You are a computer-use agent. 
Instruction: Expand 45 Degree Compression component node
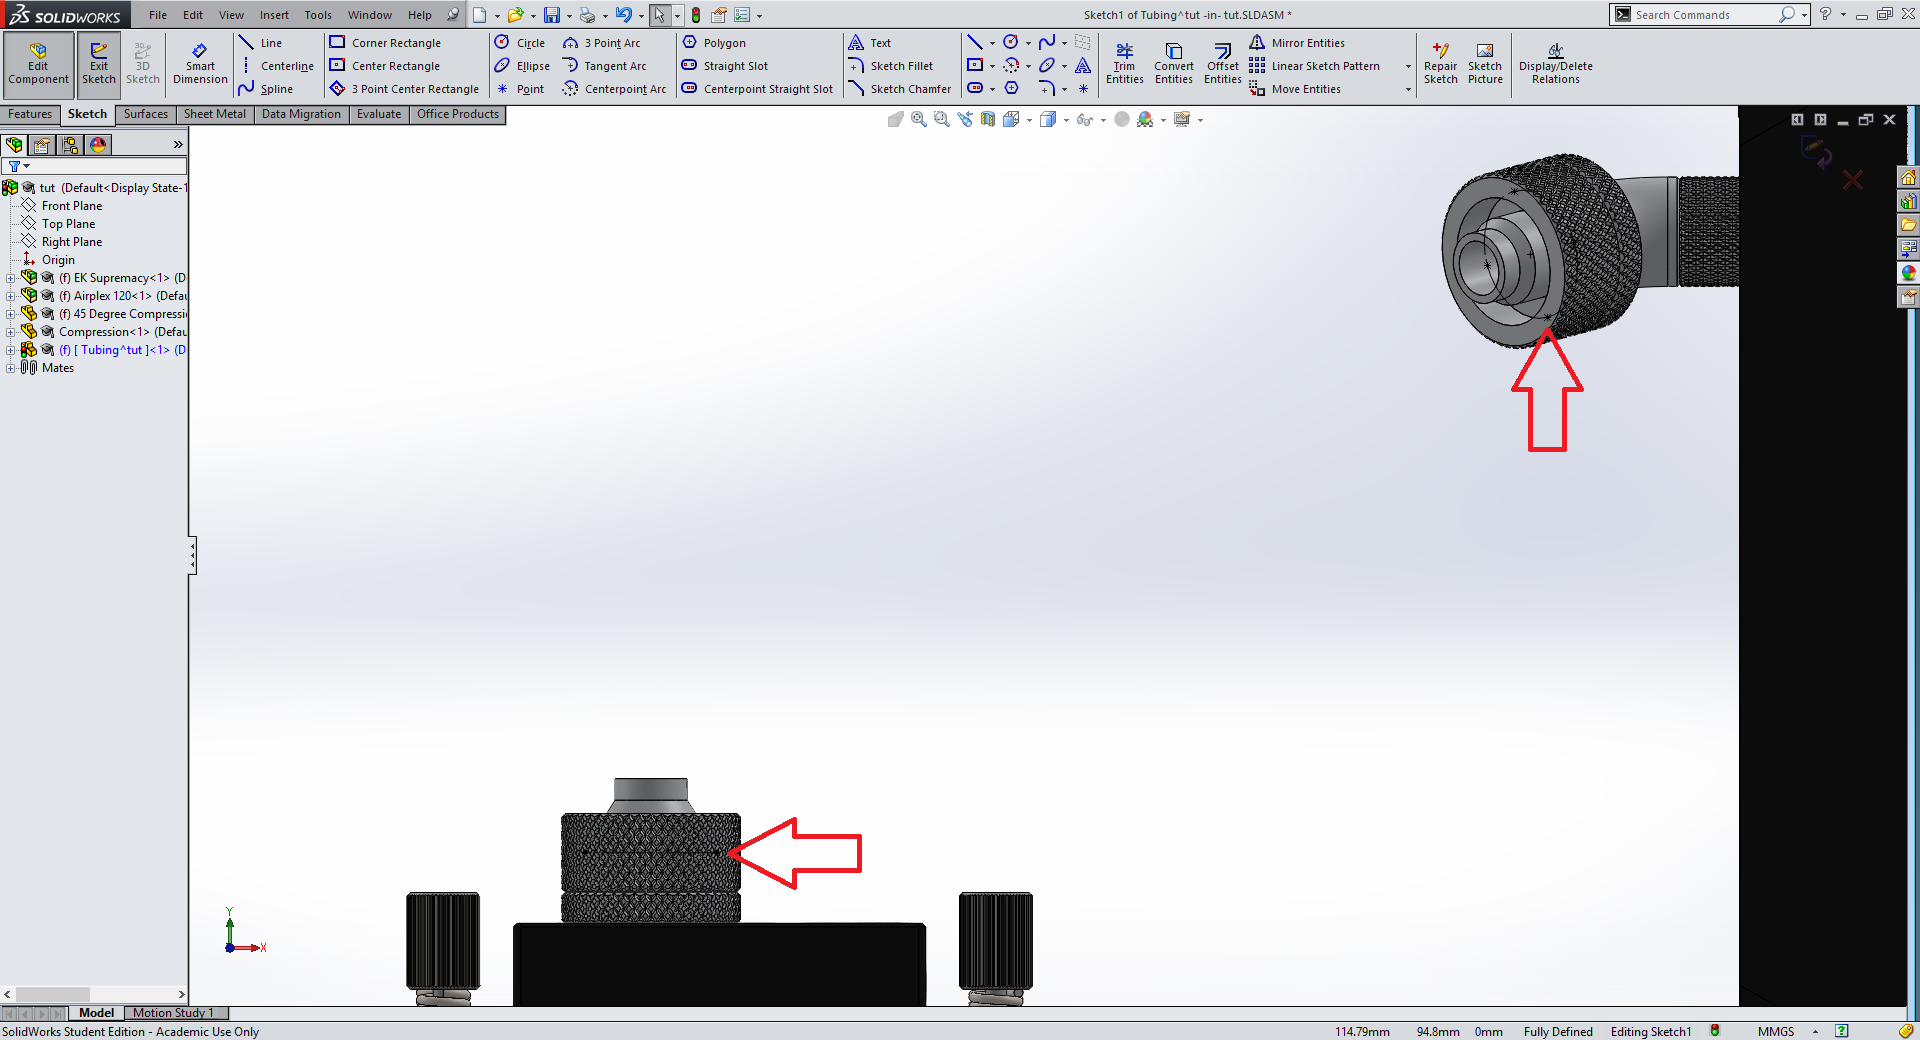10,314
